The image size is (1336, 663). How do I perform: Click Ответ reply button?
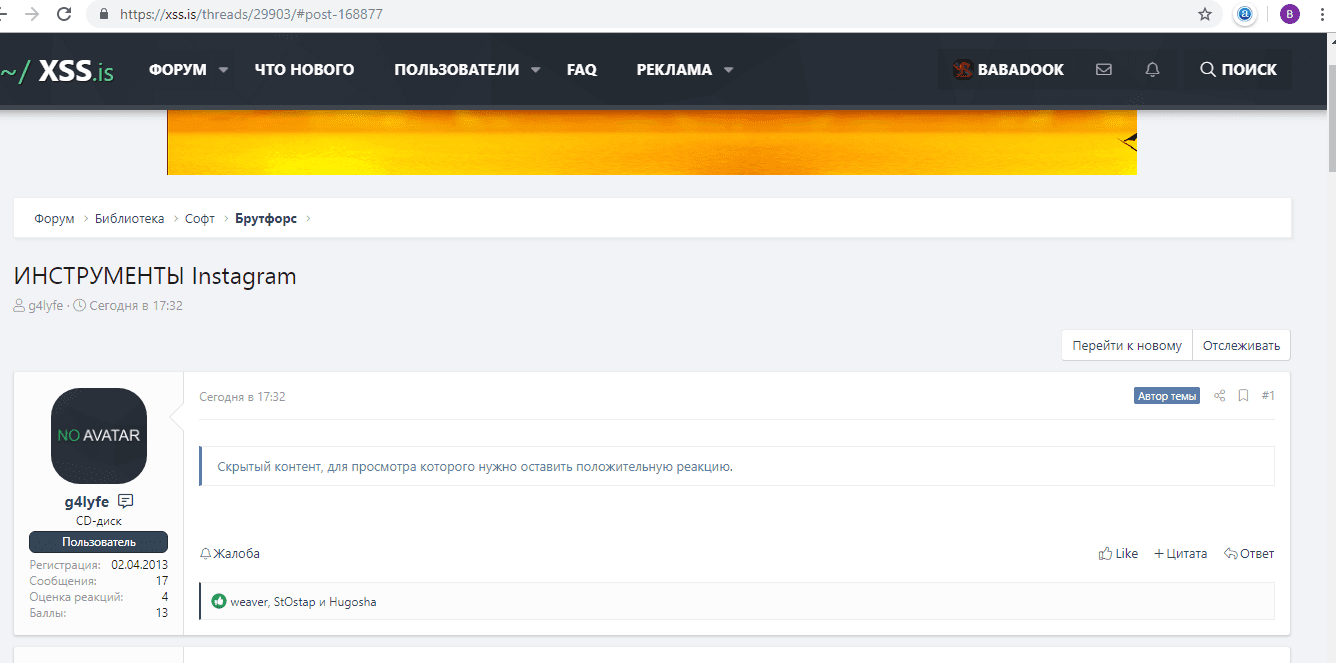1249,554
